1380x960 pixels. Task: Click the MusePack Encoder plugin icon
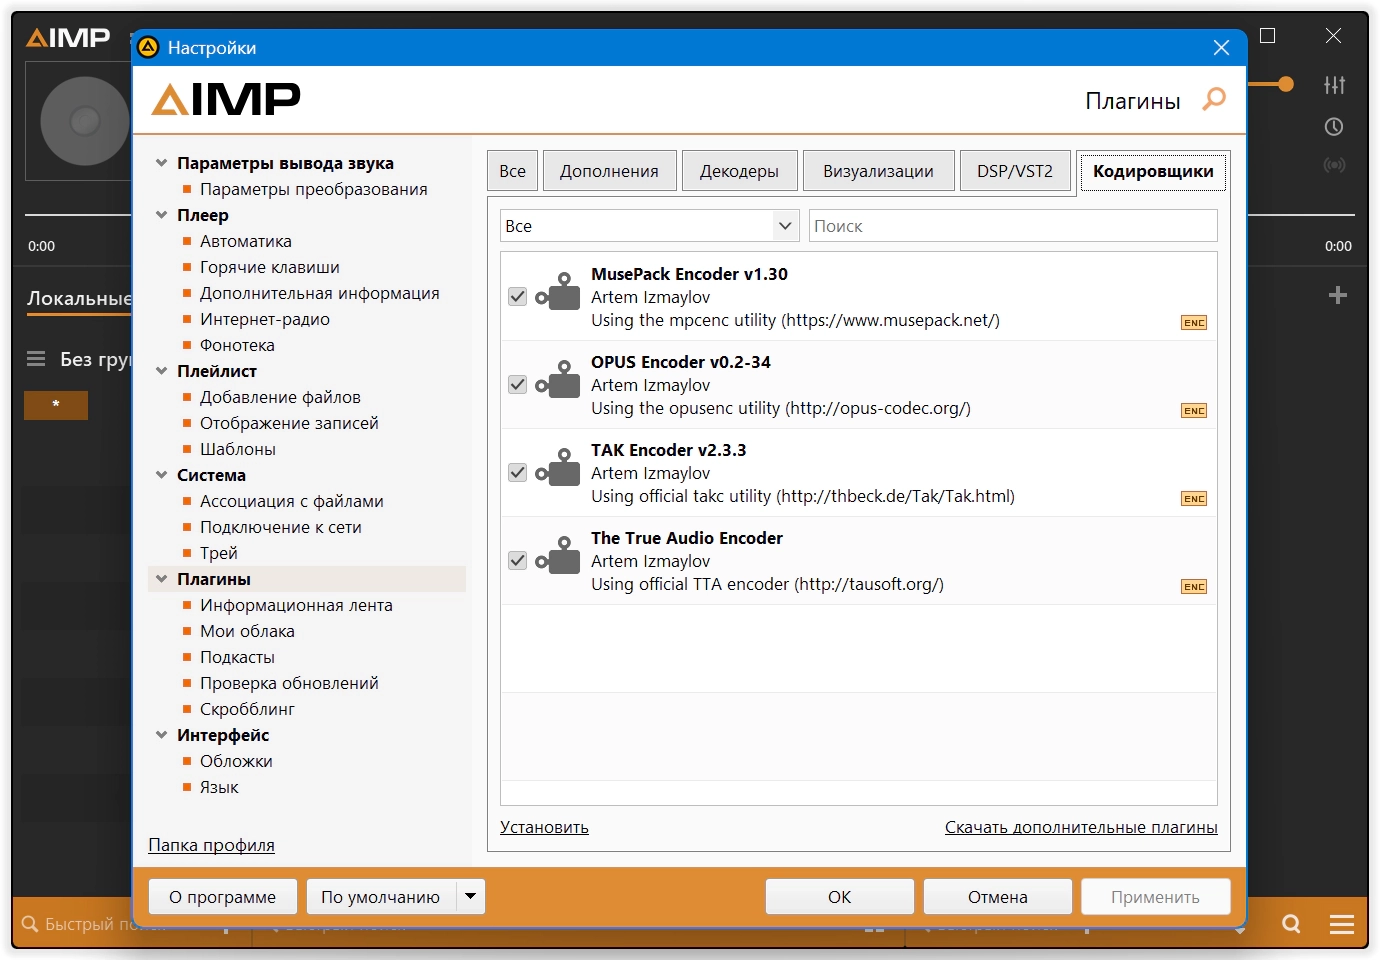558,292
